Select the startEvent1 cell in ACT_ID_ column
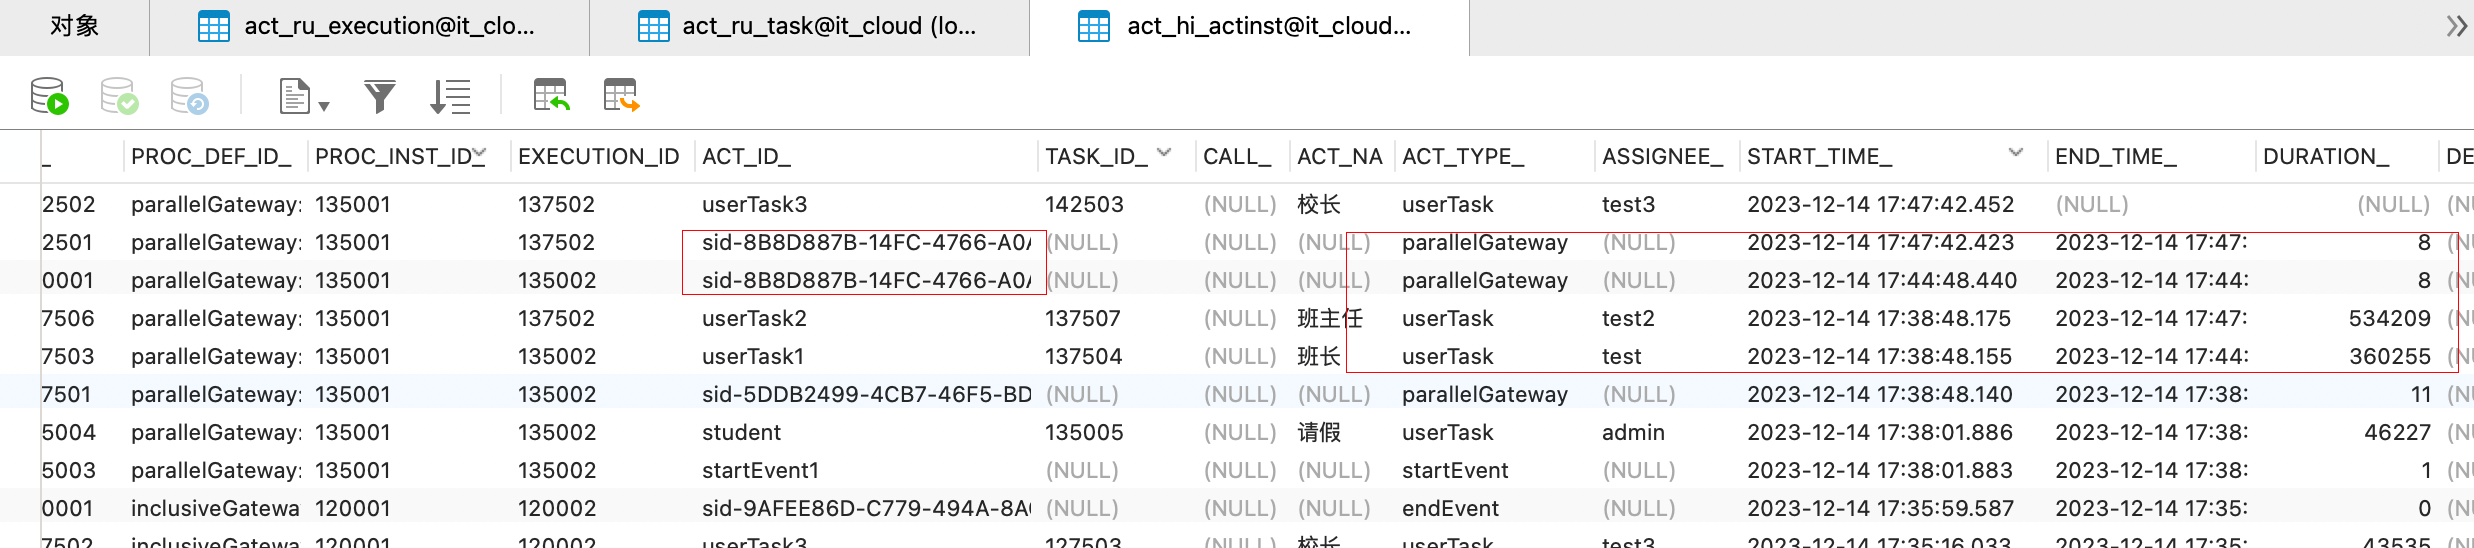The image size is (2474, 548). click(760, 471)
